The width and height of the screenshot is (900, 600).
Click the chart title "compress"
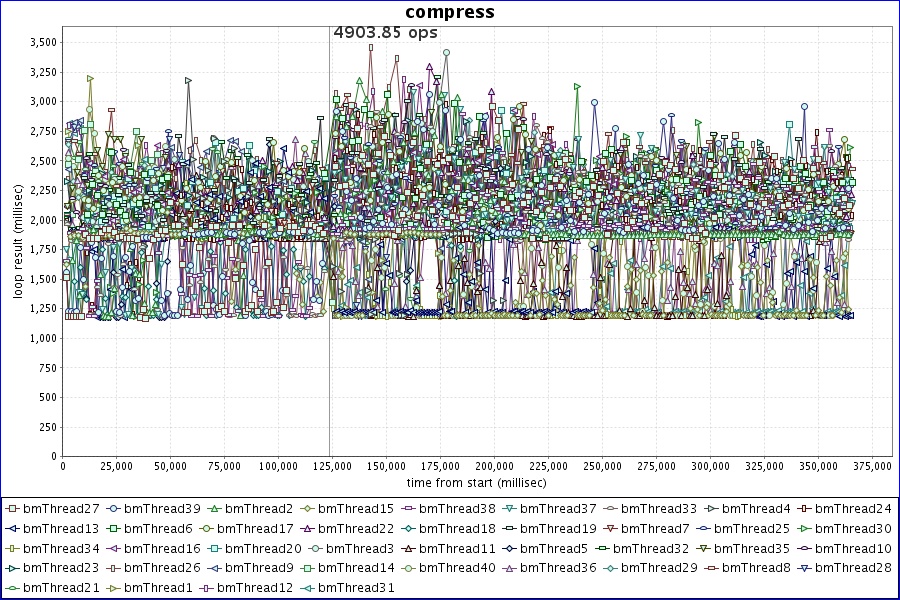tap(449, 12)
